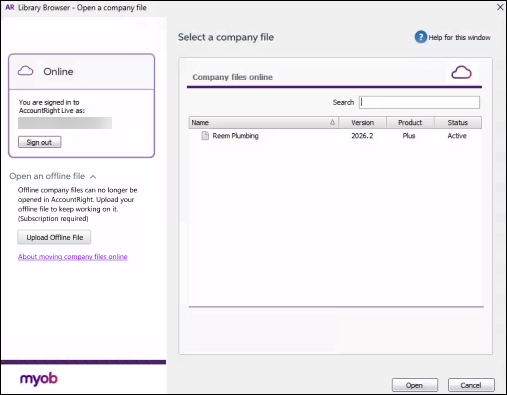Click the Online panel heading
Viewport: 507px width, 395px height.
coord(58,71)
